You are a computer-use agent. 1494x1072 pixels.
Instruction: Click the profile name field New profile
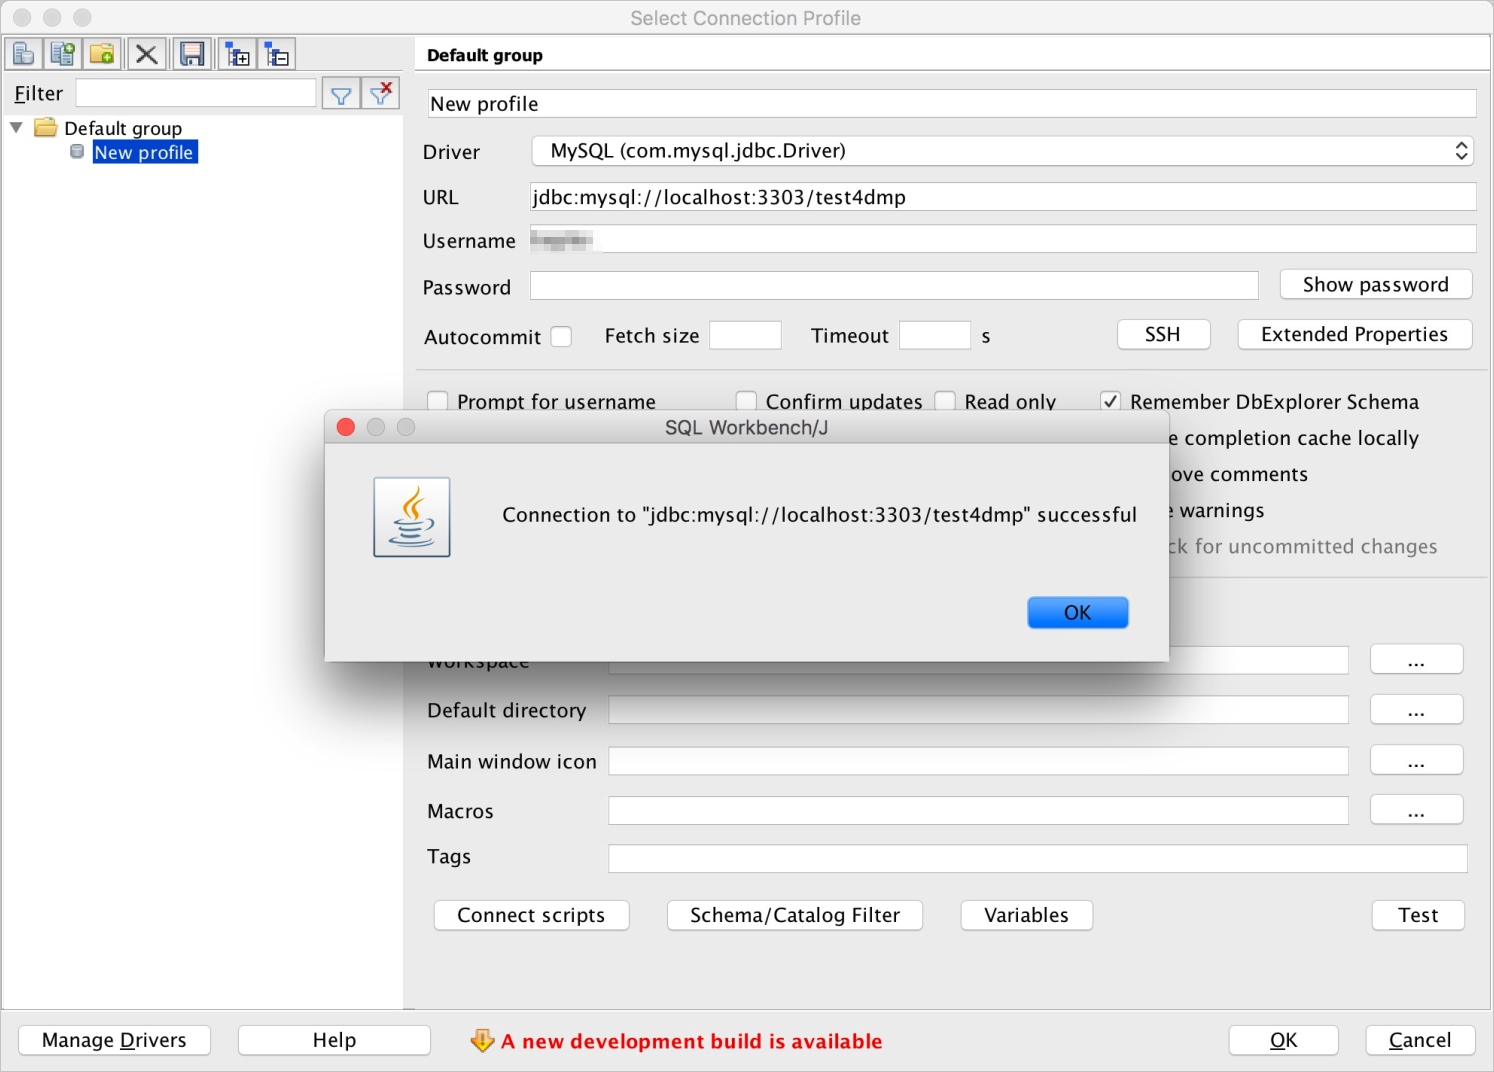pyautogui.click(x=952, y=104)
